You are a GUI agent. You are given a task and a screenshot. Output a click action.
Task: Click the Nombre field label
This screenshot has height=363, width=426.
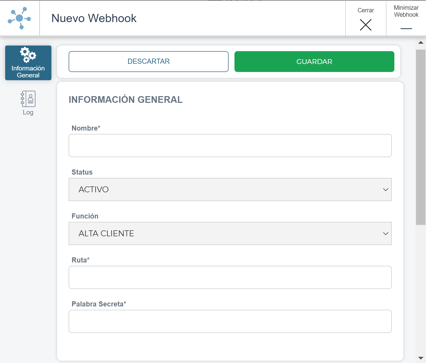click(x=86, y=128)
